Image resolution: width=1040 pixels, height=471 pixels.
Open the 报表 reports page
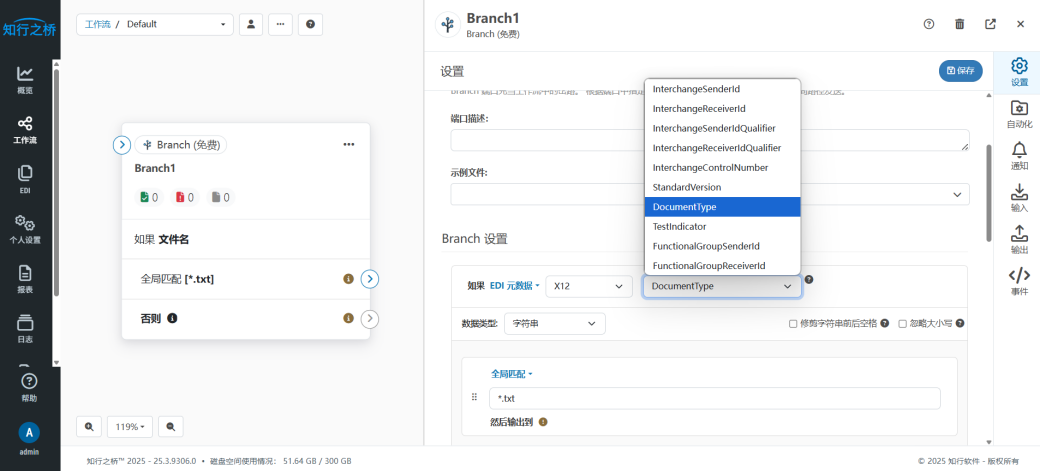coord(25,278)
